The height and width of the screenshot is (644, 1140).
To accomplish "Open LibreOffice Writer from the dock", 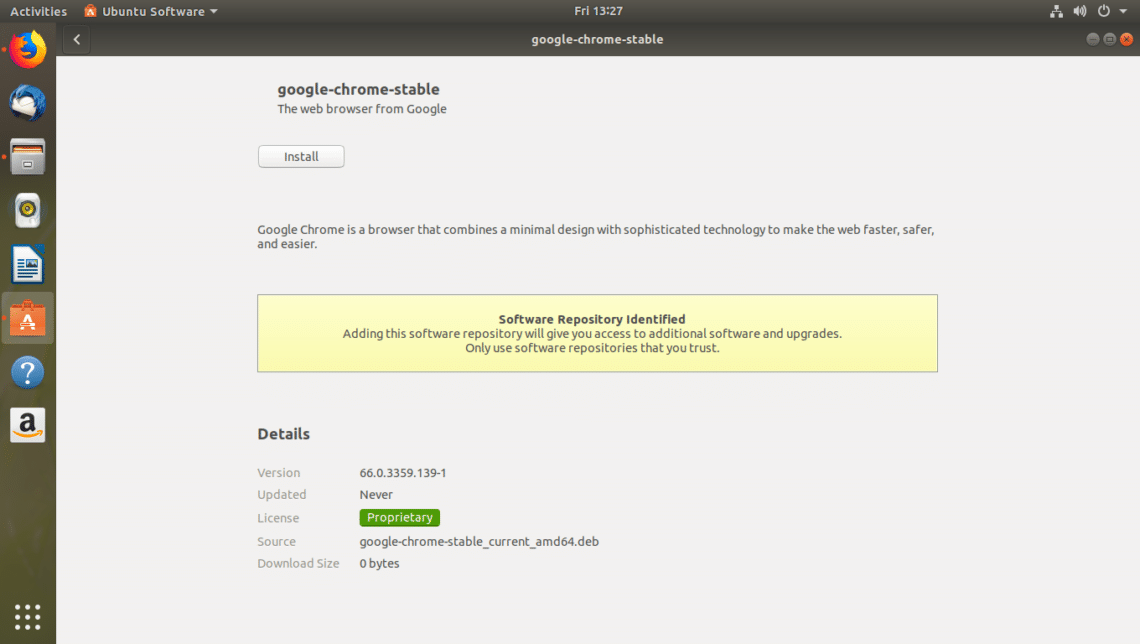I will point(28,265).
